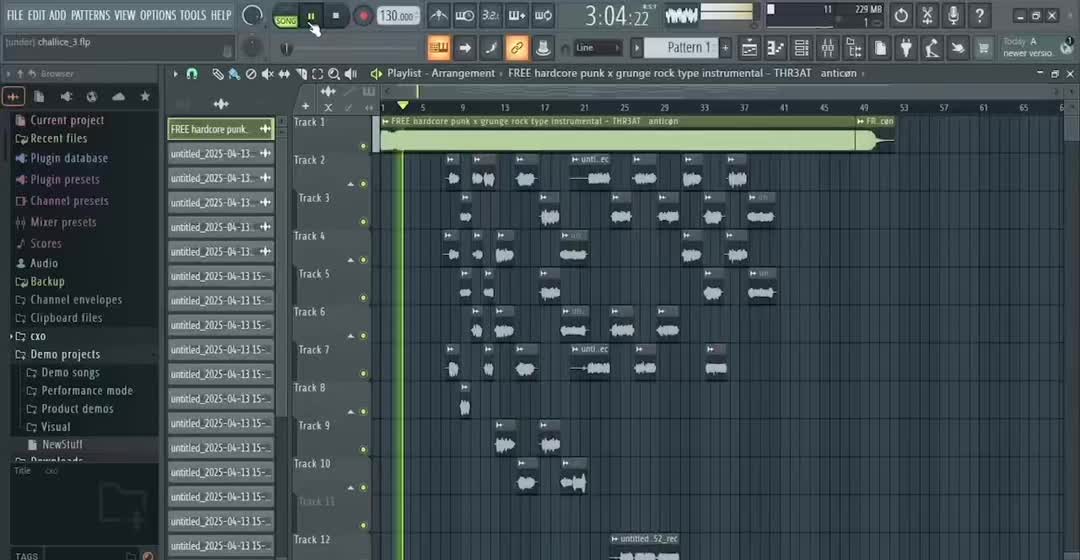Expand Recent files folder
Image resolution: width=1080 pixels, height=560 pixels.
tap(59, 138)
